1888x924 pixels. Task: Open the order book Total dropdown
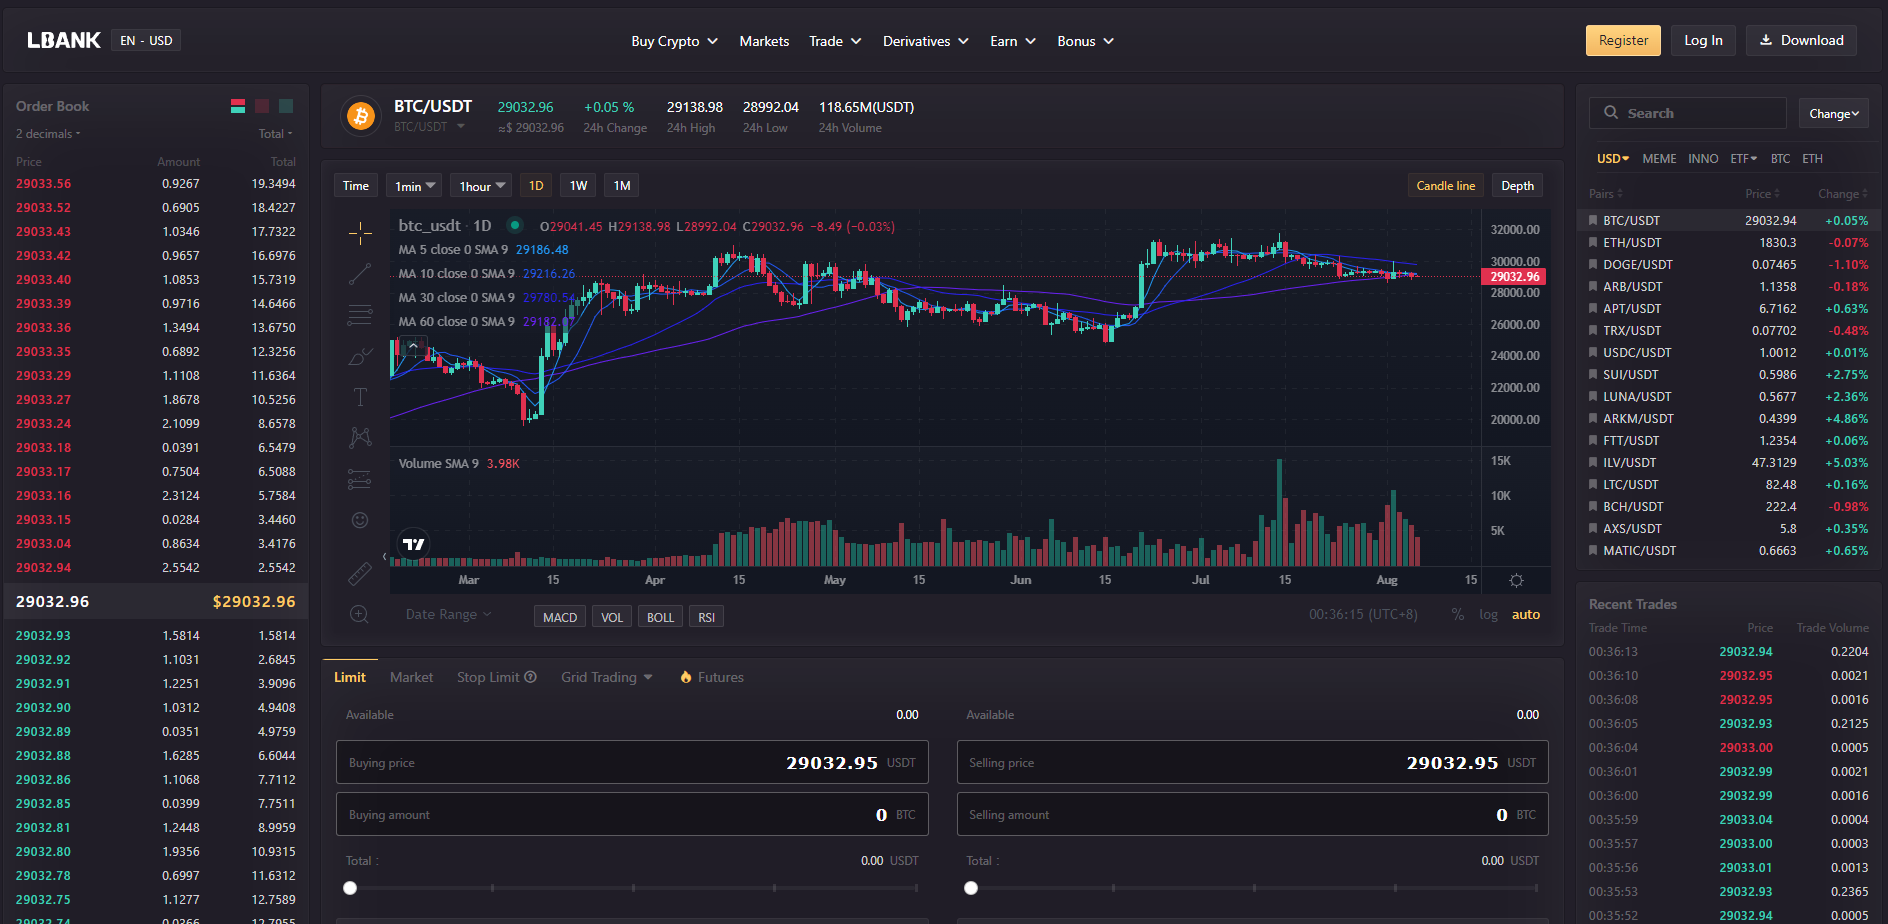click(x=275, y=134)
